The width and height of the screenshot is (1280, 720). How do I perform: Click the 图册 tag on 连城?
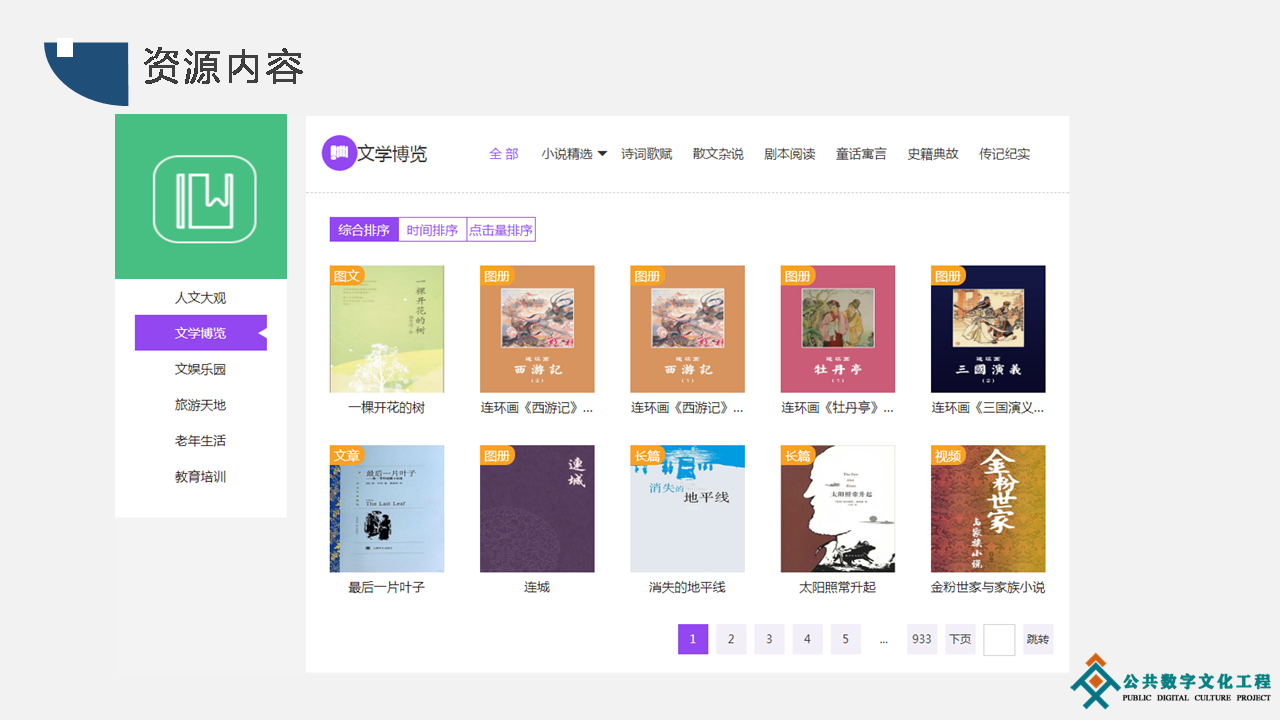(497, 456)
